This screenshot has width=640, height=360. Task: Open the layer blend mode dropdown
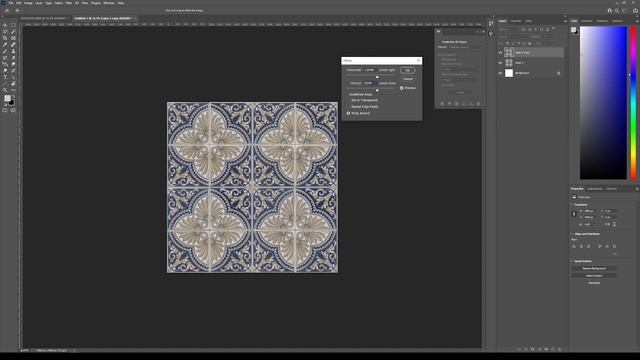512,36
